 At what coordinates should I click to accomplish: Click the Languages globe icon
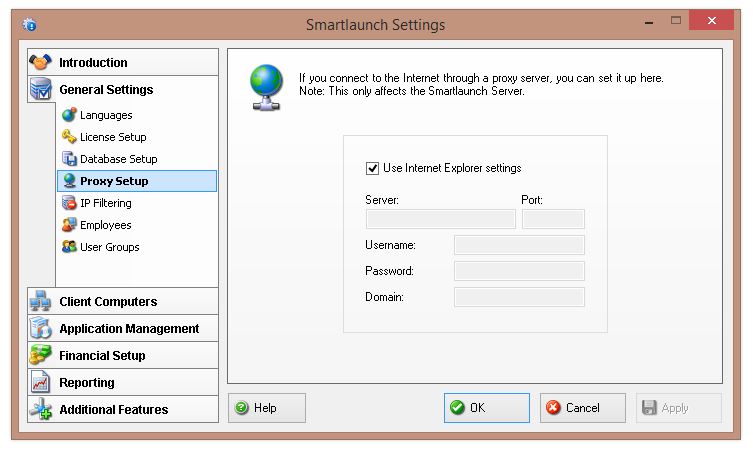[69, 115]
